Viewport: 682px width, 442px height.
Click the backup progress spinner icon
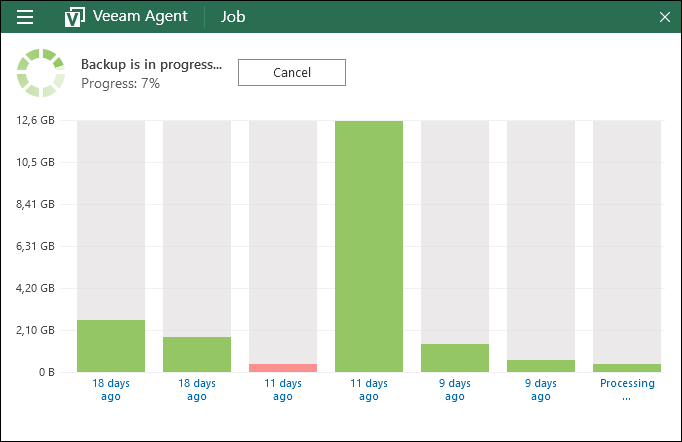(41, 73)
